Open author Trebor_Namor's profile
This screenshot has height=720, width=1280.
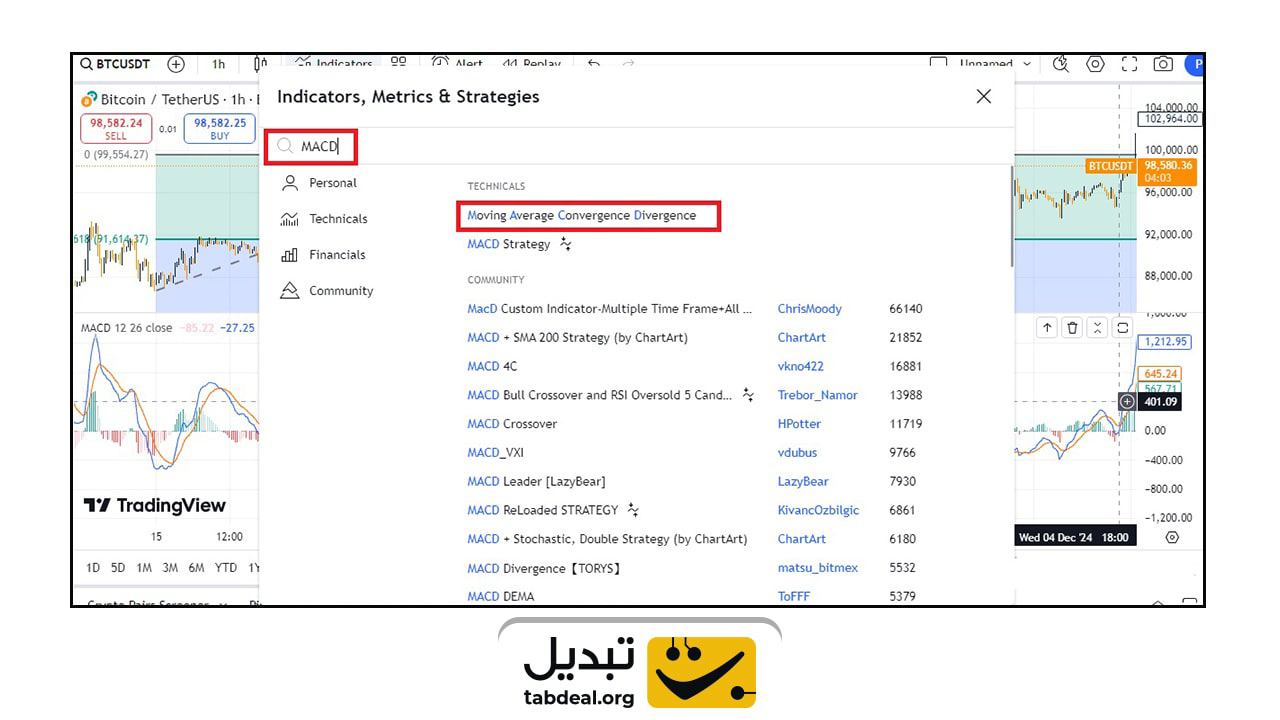818,395
